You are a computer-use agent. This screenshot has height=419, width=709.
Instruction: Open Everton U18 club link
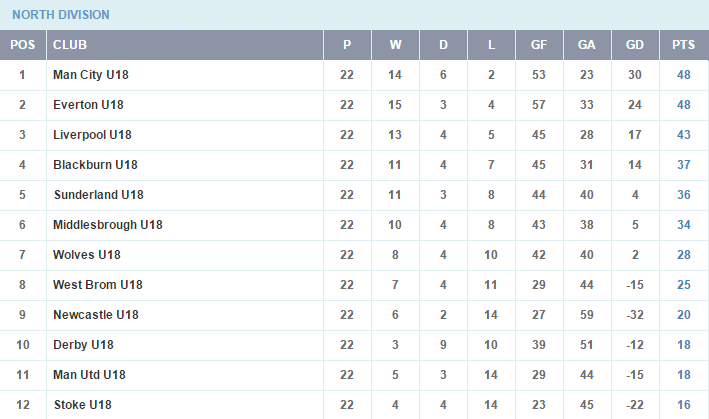[88, 105]
